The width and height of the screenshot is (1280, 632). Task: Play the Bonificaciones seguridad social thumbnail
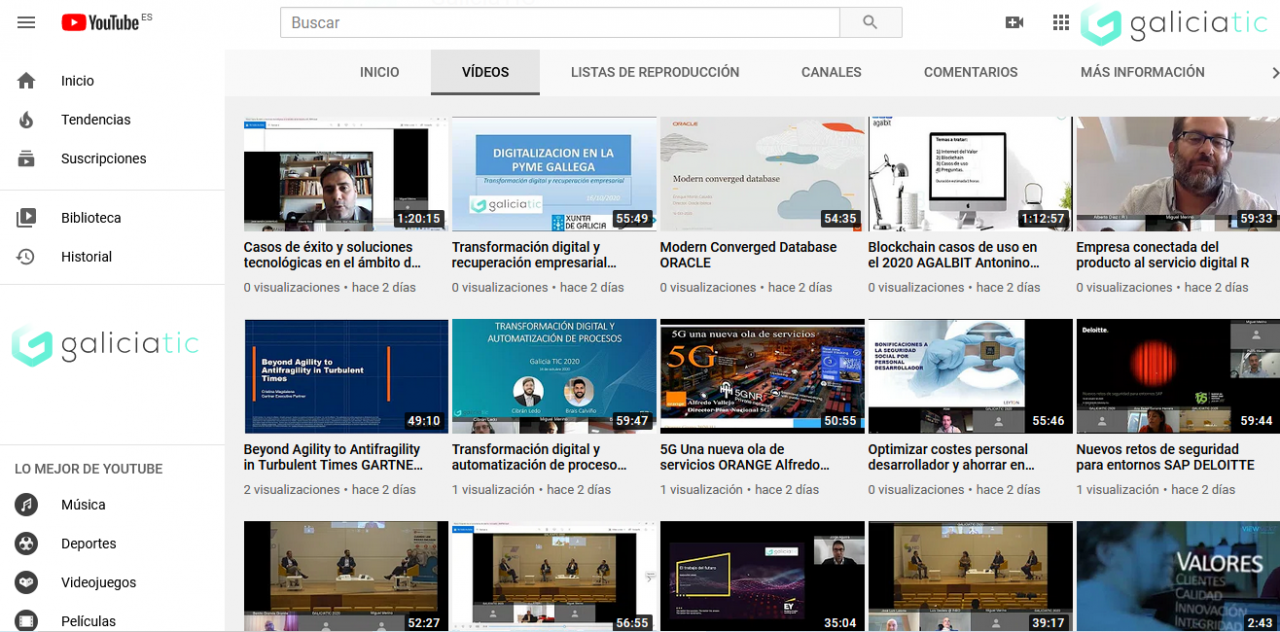pos(970,376)
